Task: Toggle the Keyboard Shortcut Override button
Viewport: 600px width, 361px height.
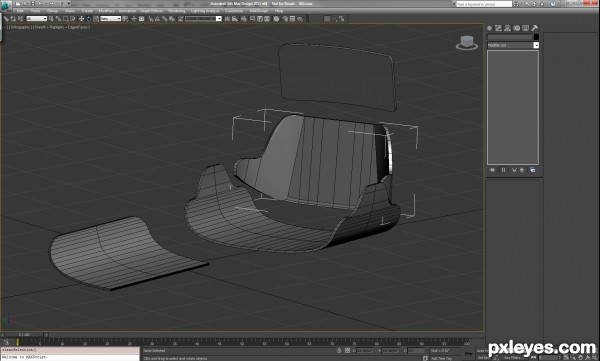Action: coord(142,18)
